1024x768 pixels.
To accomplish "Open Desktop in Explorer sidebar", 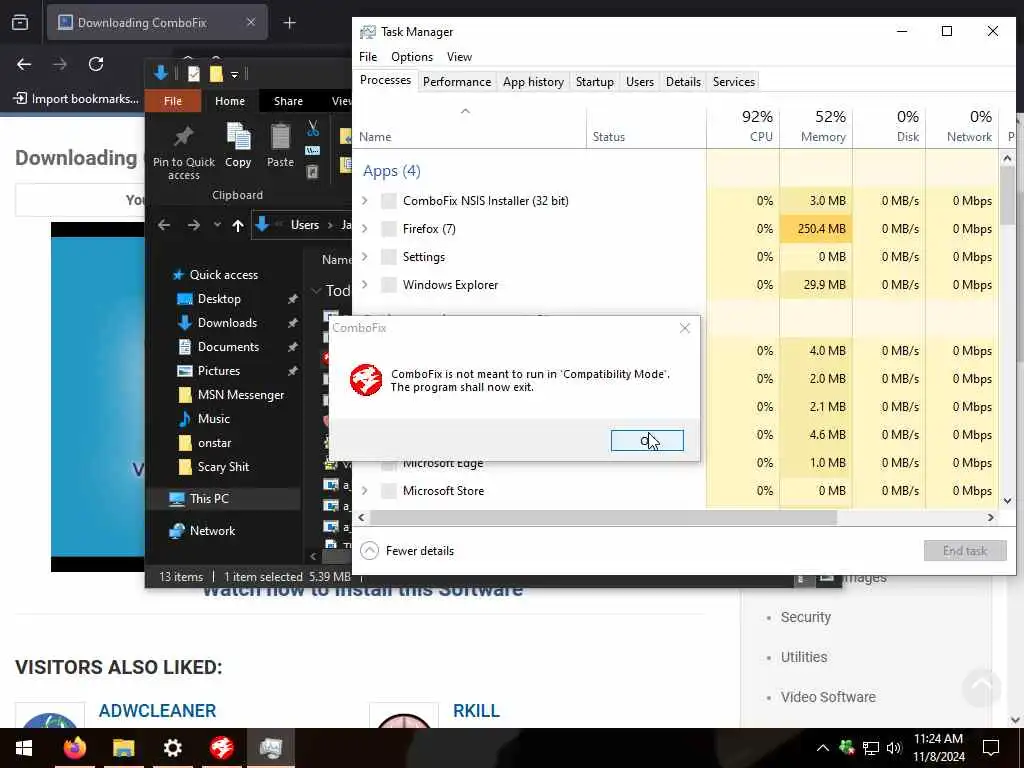I will [x=219, y=298].
